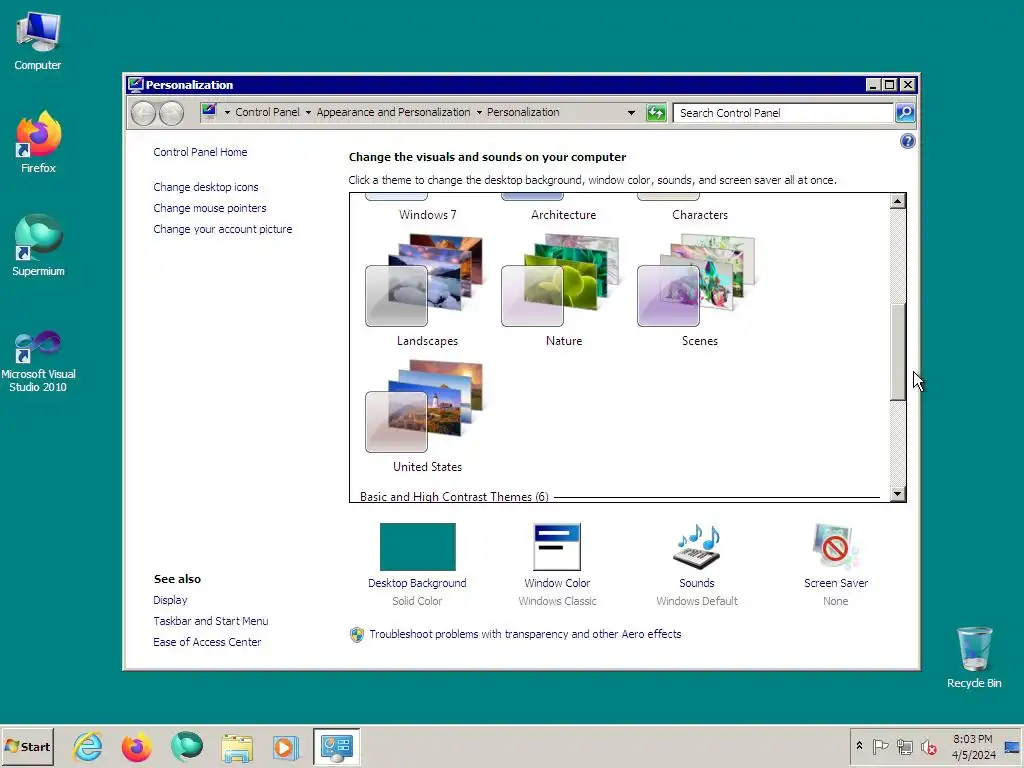Select the United States theme
Screen dimensions: 1024x768
pos(427,417)
